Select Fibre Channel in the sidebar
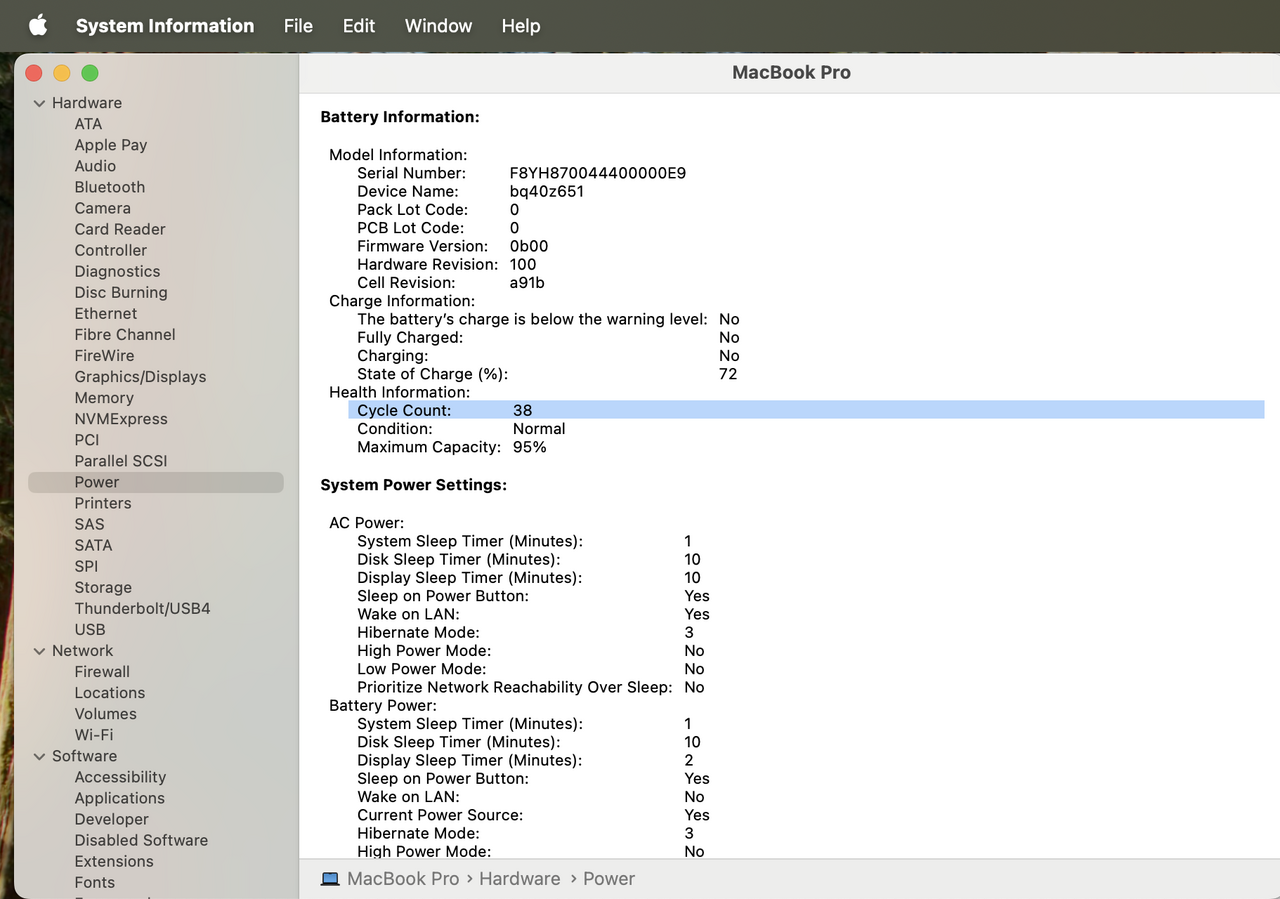Image resolution: width=1280 pixels, height=899 pixels. coord(125,334)
